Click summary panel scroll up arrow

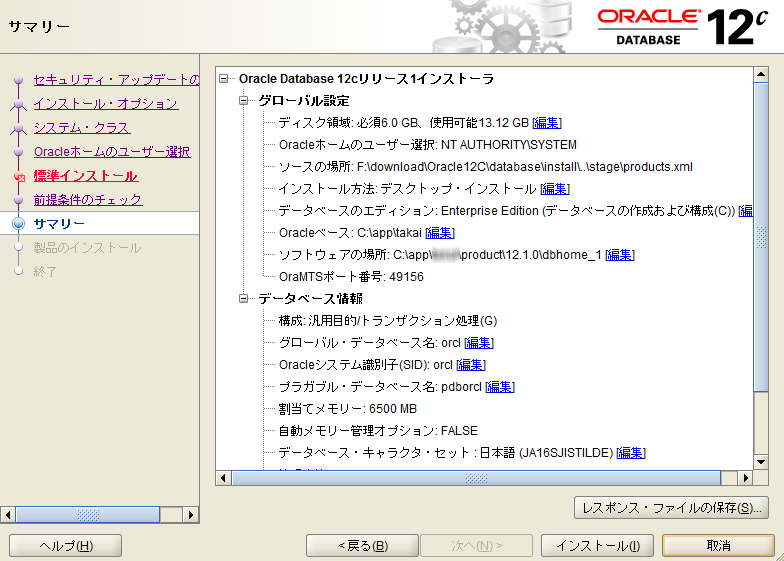click(x=761, y=75)
